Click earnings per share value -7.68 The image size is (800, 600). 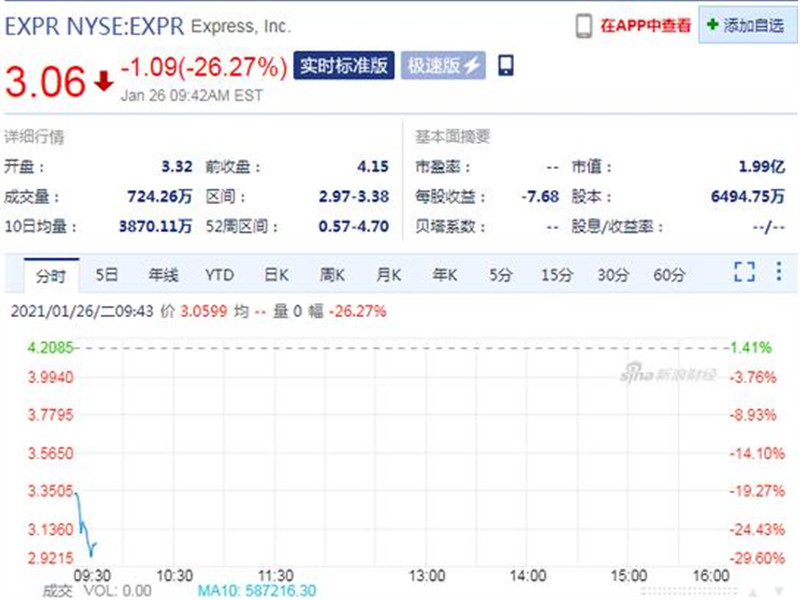(540, 196)
